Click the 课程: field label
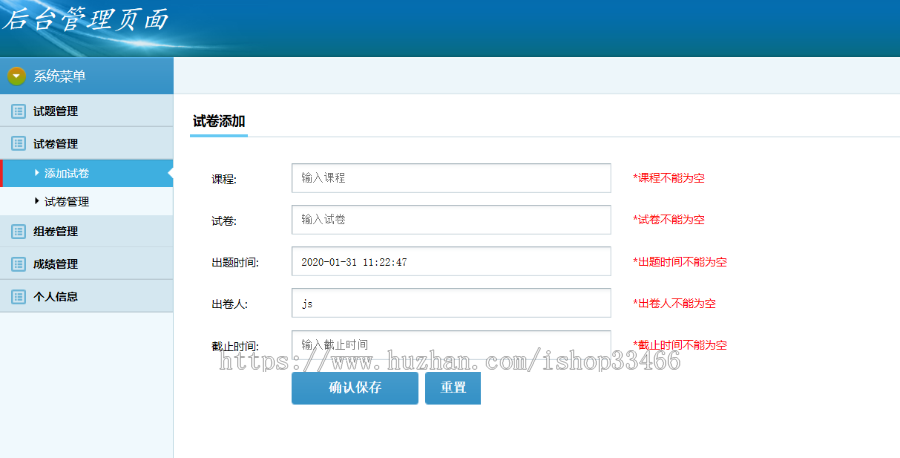900x458 pixels. click(x=224, y=179)
